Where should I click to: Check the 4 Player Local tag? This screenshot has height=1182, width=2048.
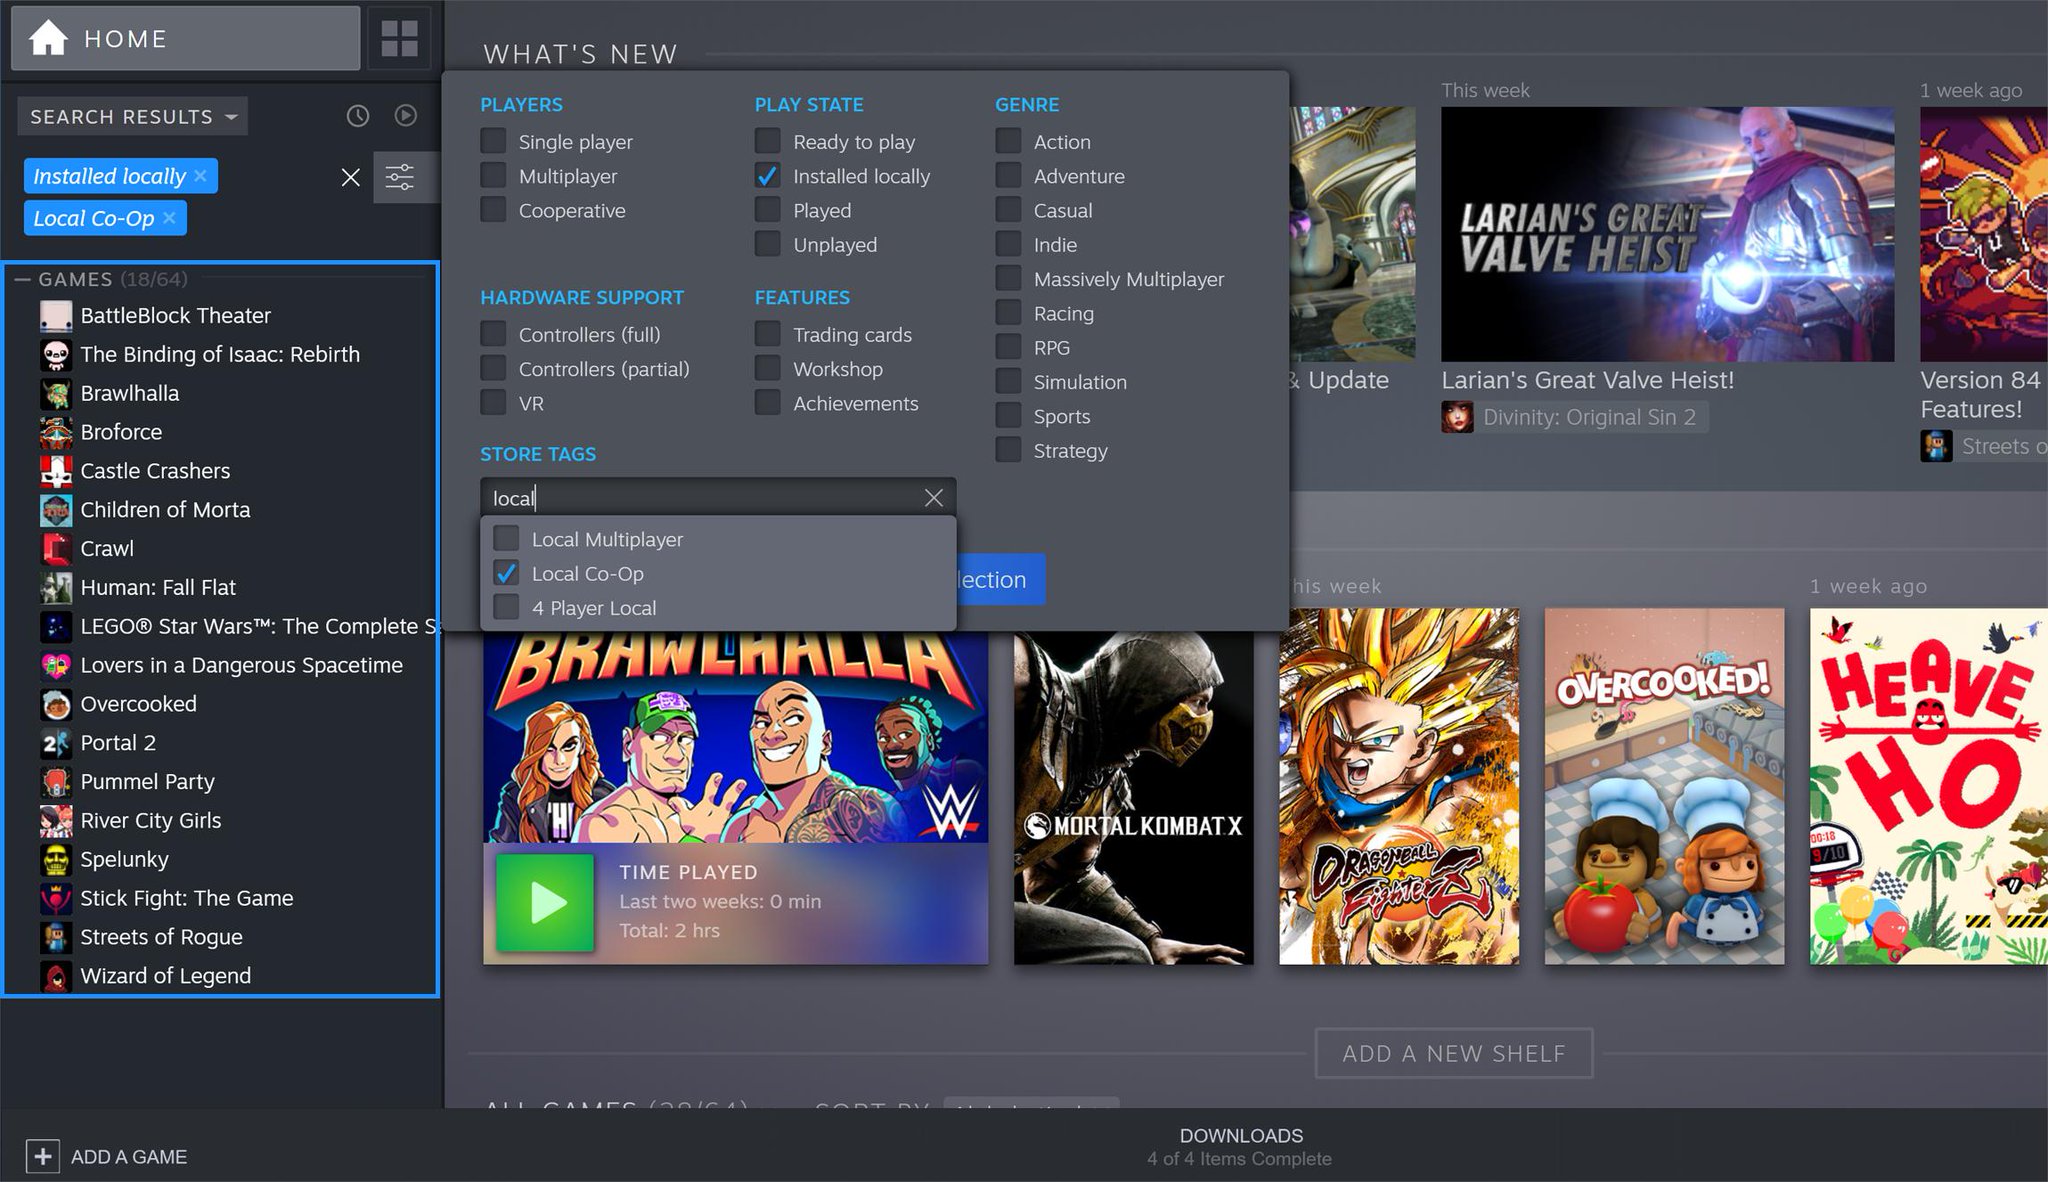pyautogui.click(x=506, y=607)
